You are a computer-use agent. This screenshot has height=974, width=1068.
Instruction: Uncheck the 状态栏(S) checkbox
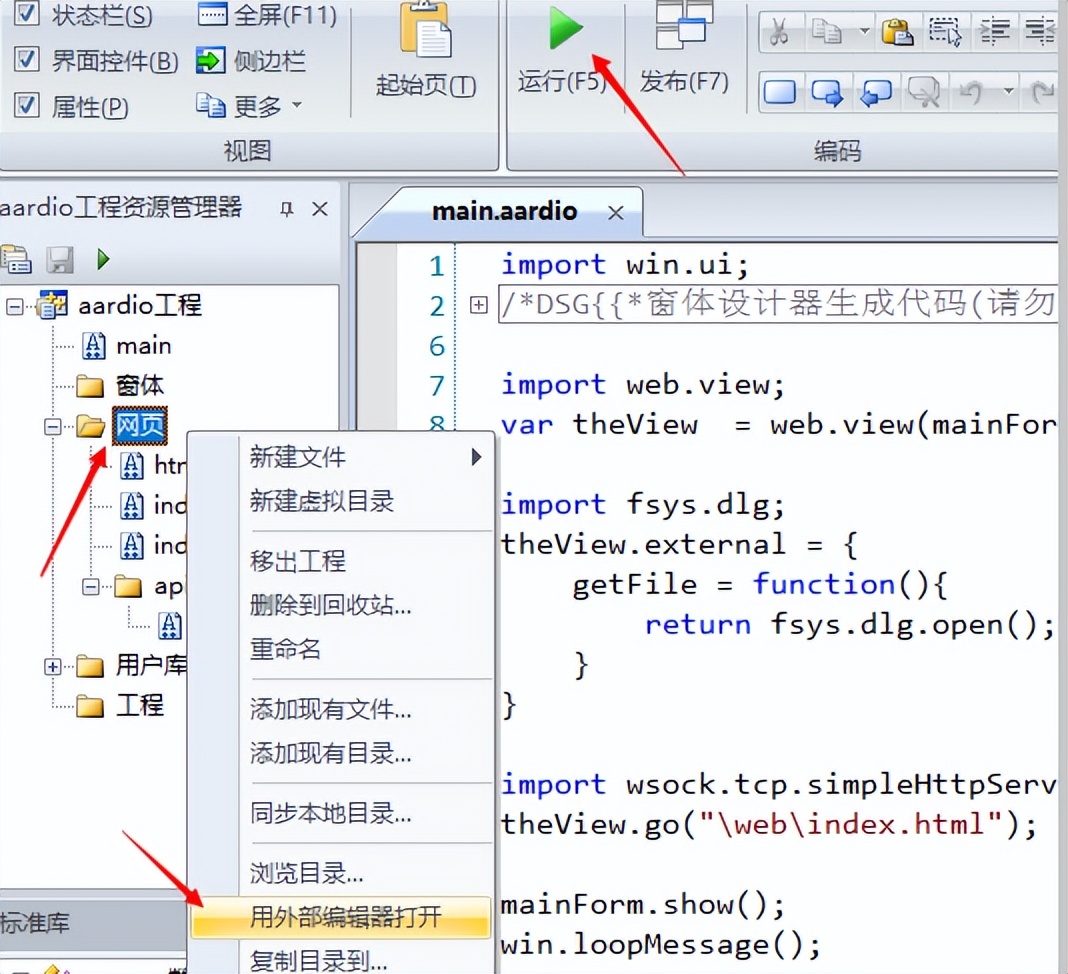click(x=27, y=14)
